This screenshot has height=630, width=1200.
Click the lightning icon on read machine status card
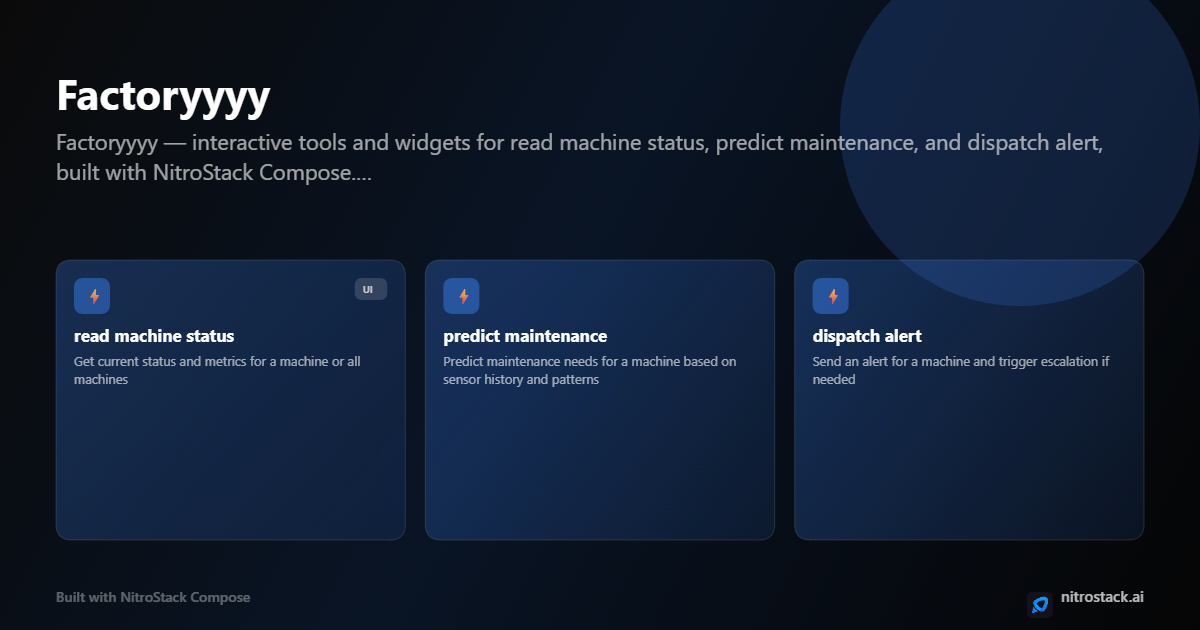pyautogui.click(x=92, y=296)
